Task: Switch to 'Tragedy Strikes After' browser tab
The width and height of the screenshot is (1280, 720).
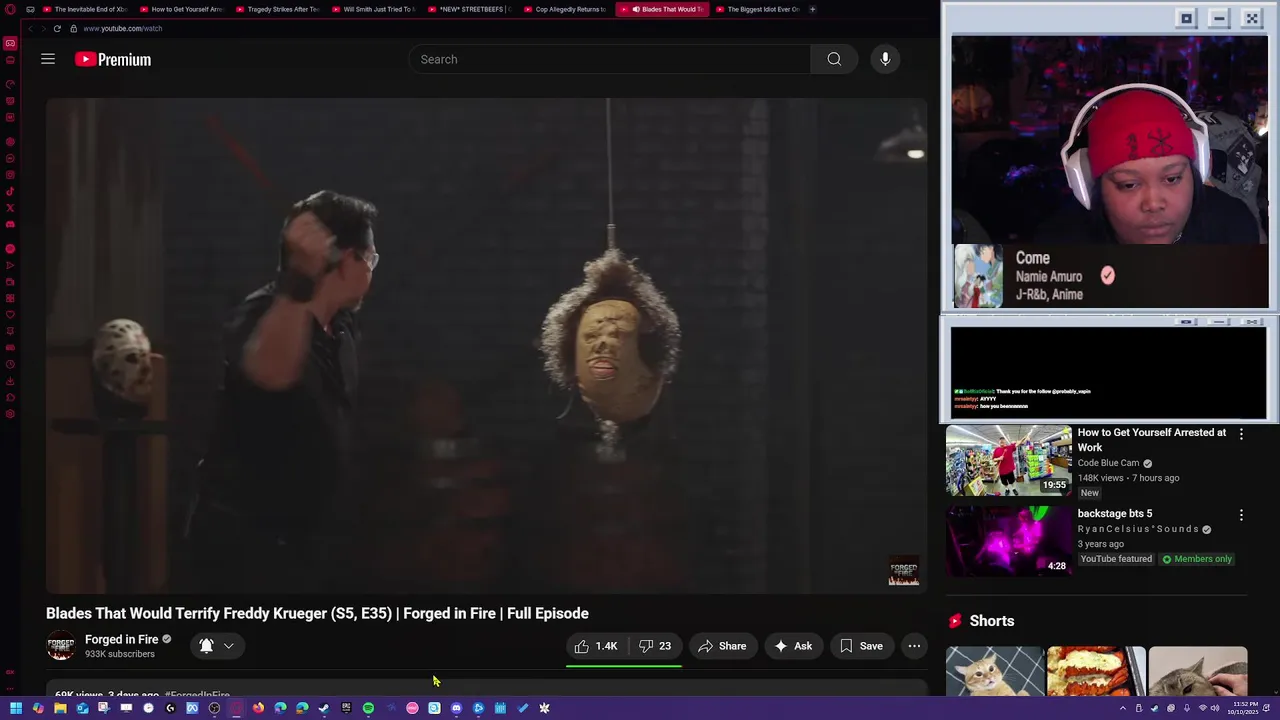Action: [277, 9]
